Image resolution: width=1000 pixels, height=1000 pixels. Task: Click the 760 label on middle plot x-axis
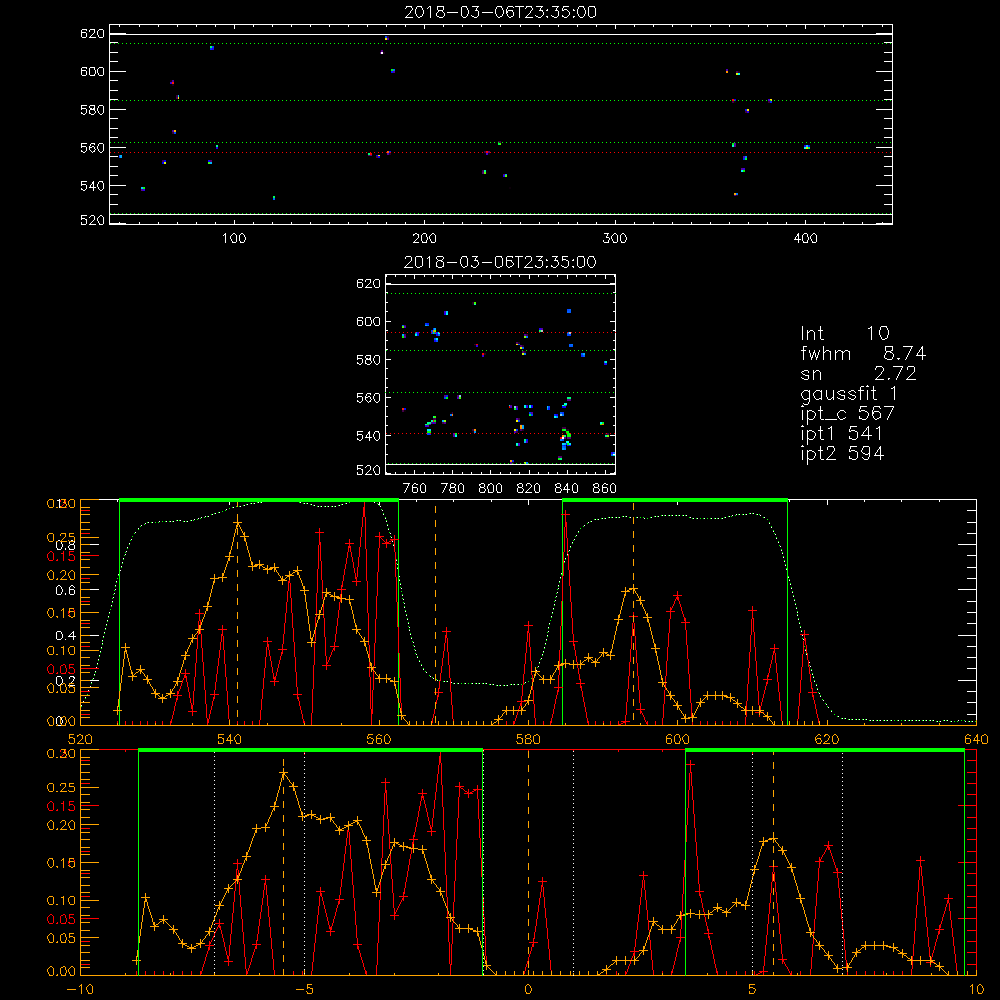(x=415, y=489)
